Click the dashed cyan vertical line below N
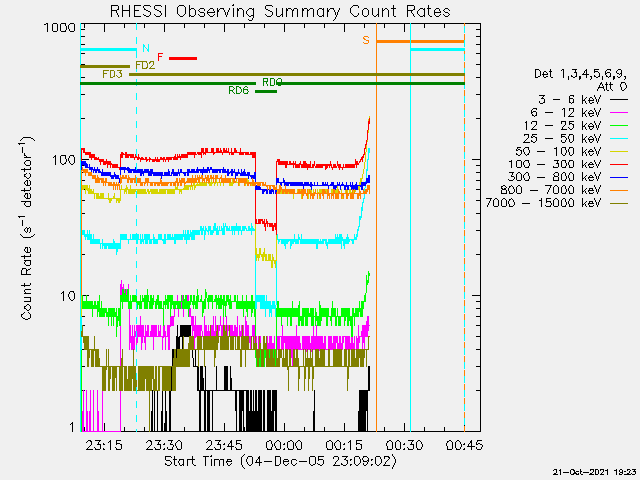 [136, 227]
